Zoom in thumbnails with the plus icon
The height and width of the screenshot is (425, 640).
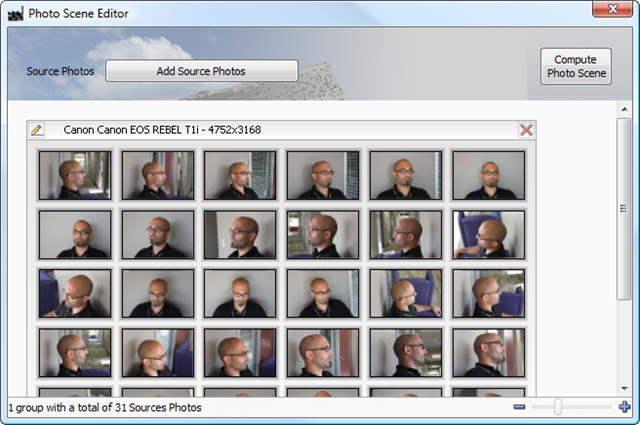625,407
